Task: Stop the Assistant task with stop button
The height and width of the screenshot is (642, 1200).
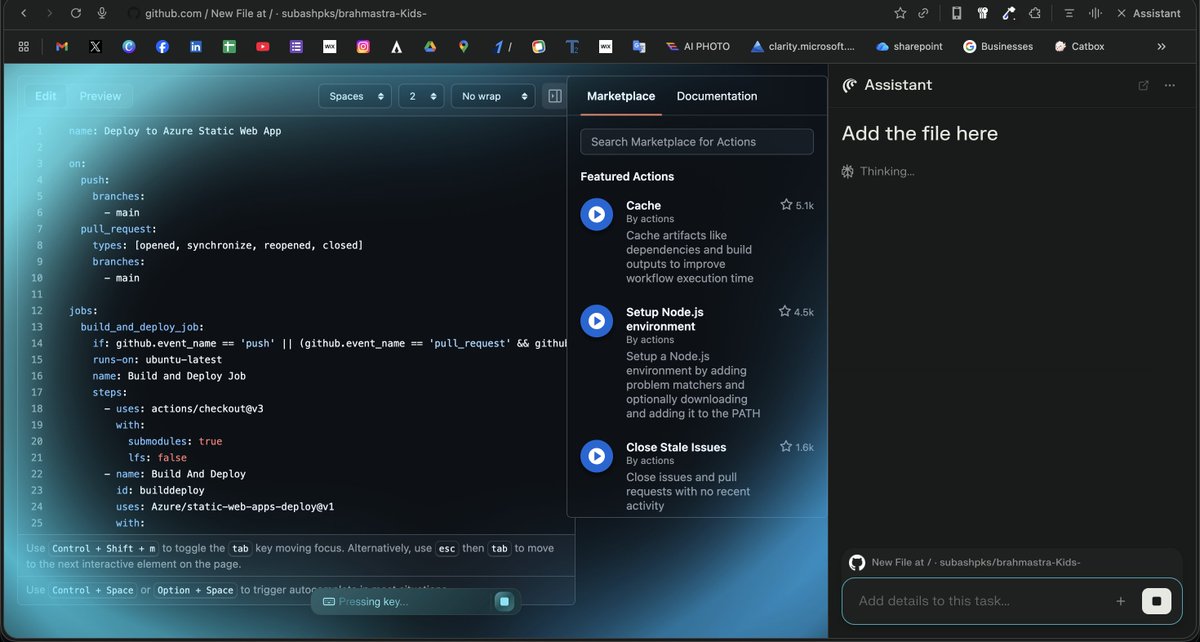Action: (1157, 601)
